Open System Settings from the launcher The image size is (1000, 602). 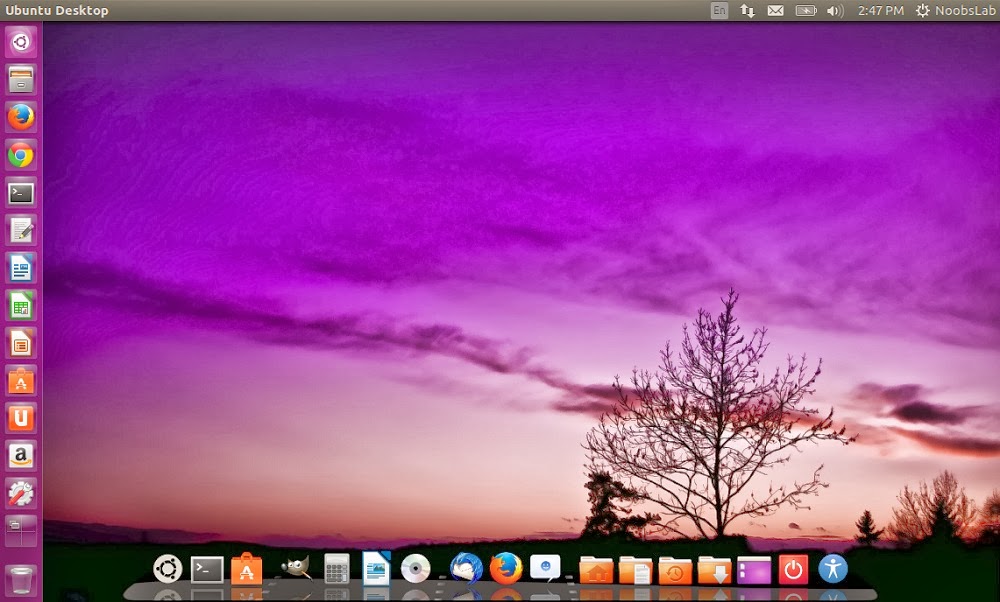[x=21, y=493]
